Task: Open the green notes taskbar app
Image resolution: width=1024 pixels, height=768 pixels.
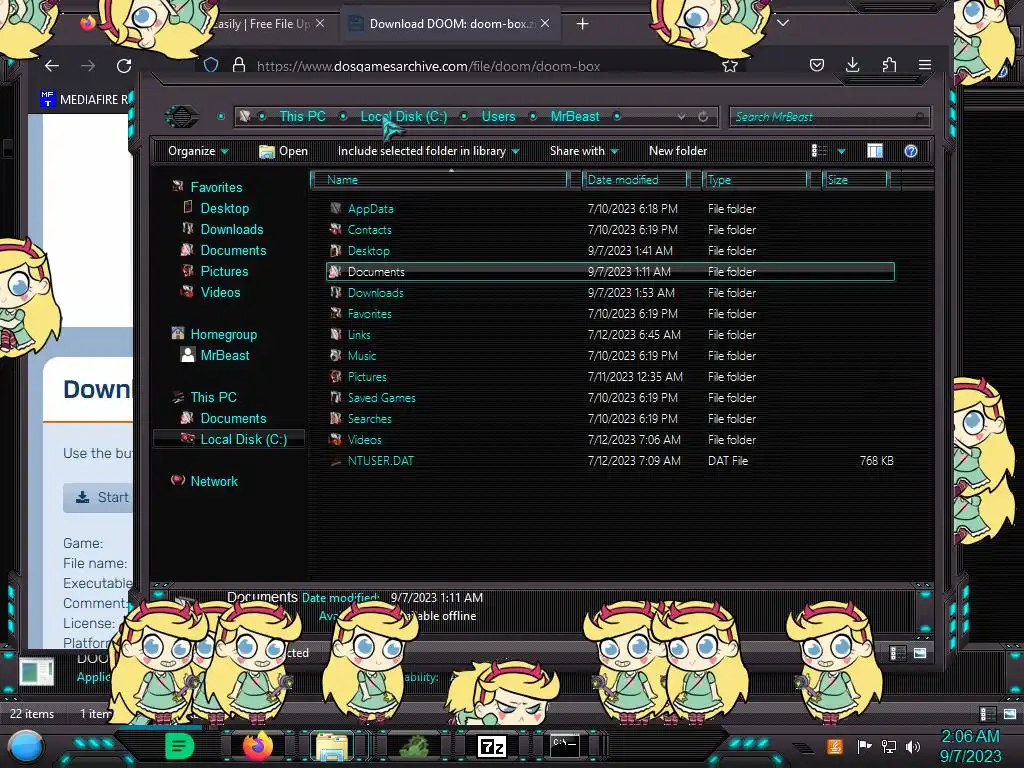Action: 180,746
